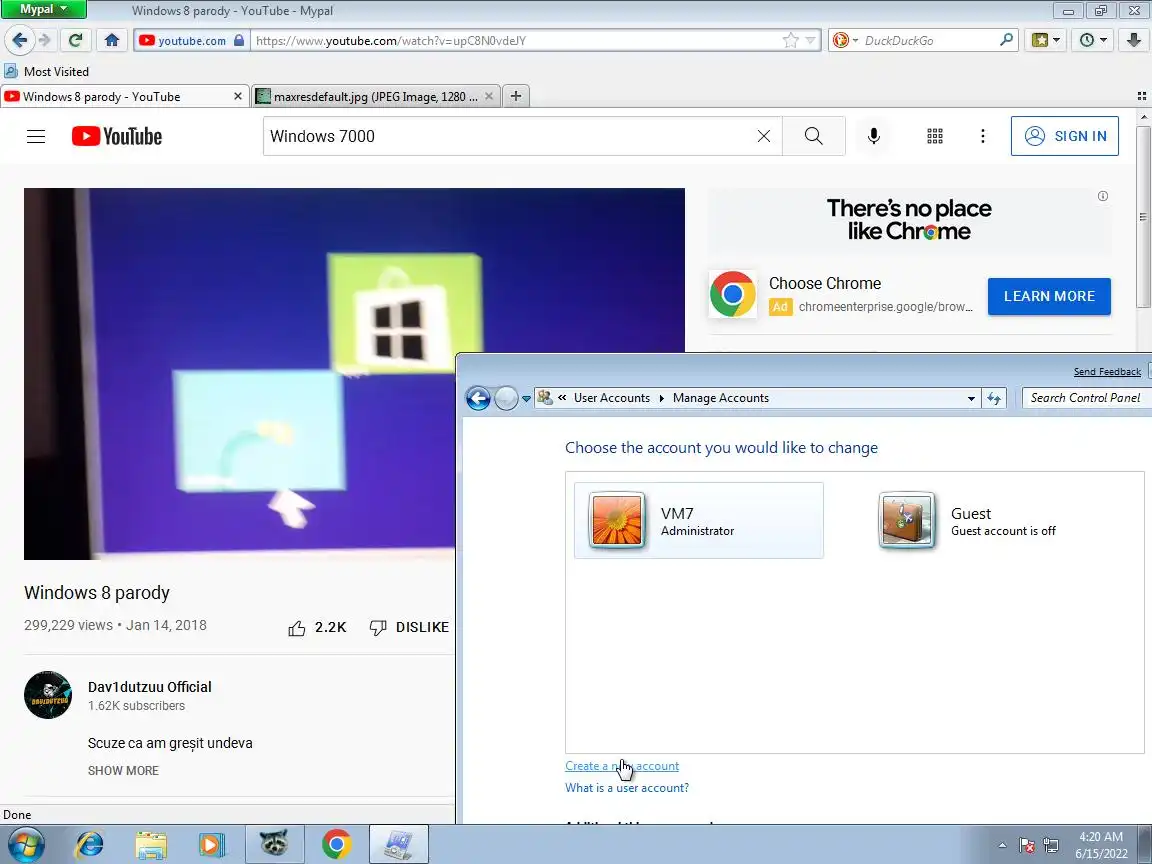Open the Windows Start menu
Screen dimensions: 1152x864
pos(26,844)
